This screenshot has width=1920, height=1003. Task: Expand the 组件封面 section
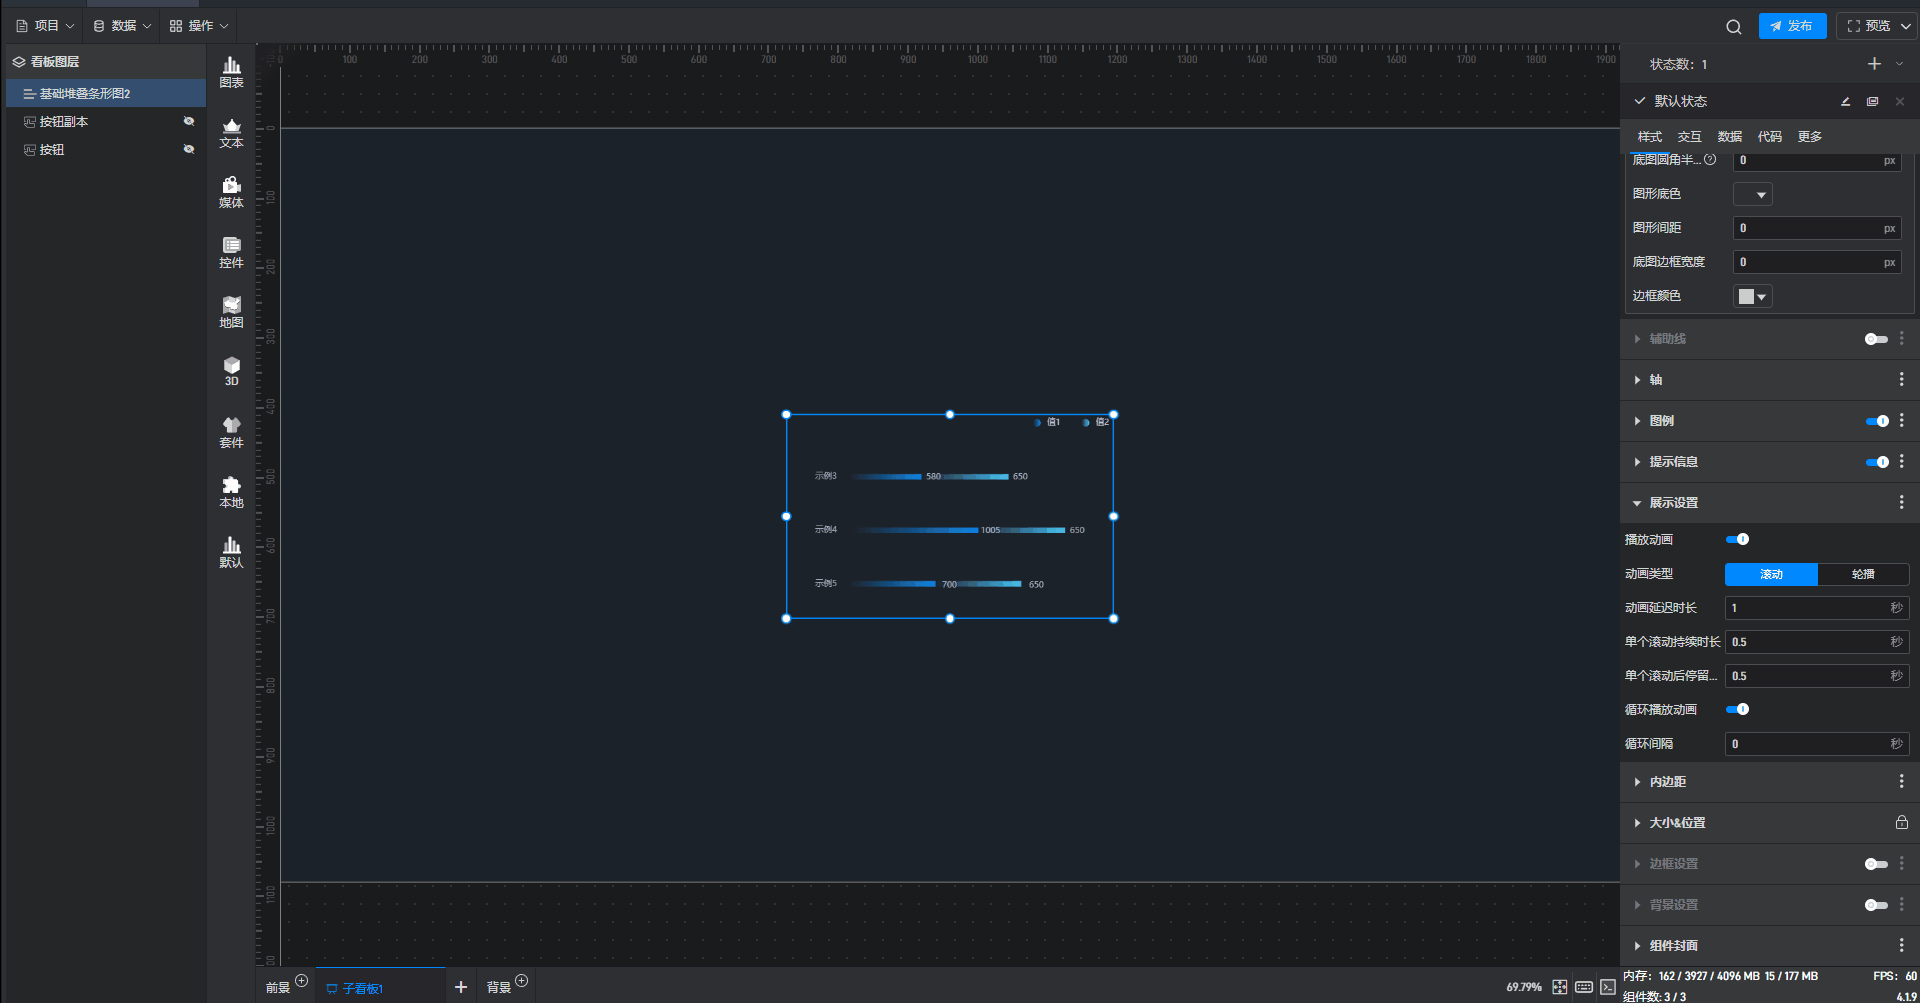[1638, 946]
